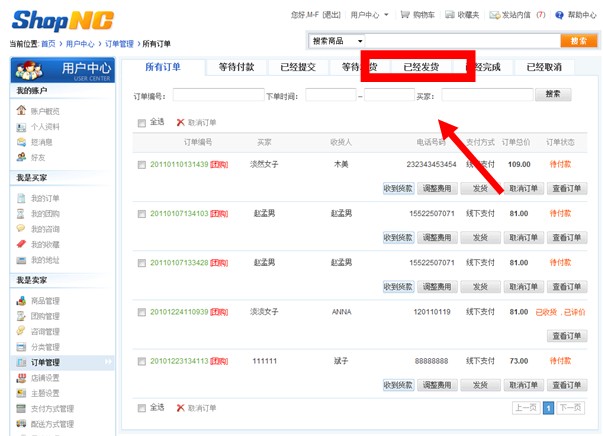Go to page 1 in pagination
This screenshot has width=603, height=436.
pos(548,408)
